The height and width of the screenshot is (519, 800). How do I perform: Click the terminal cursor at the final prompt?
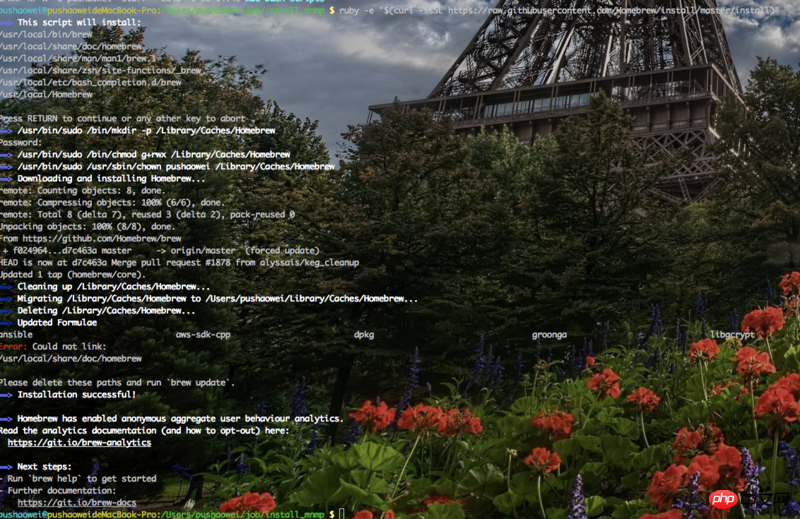(342, 513)
